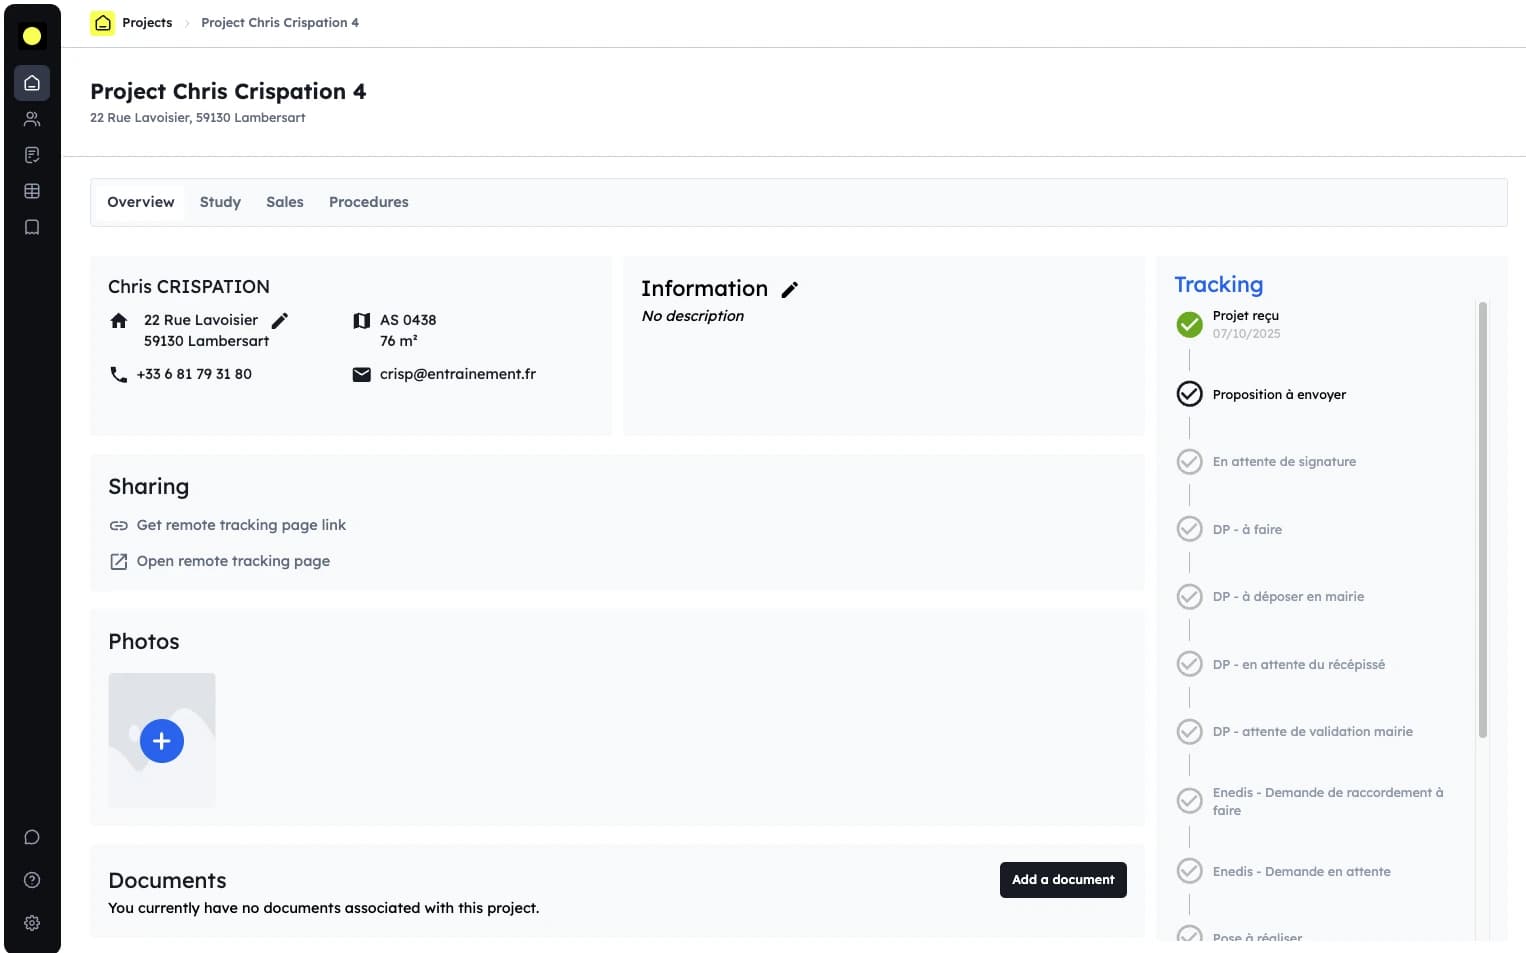Mark 'DP - à faire' step complete
Screen dimensions: 1526x953
[x=1189, y=529]
